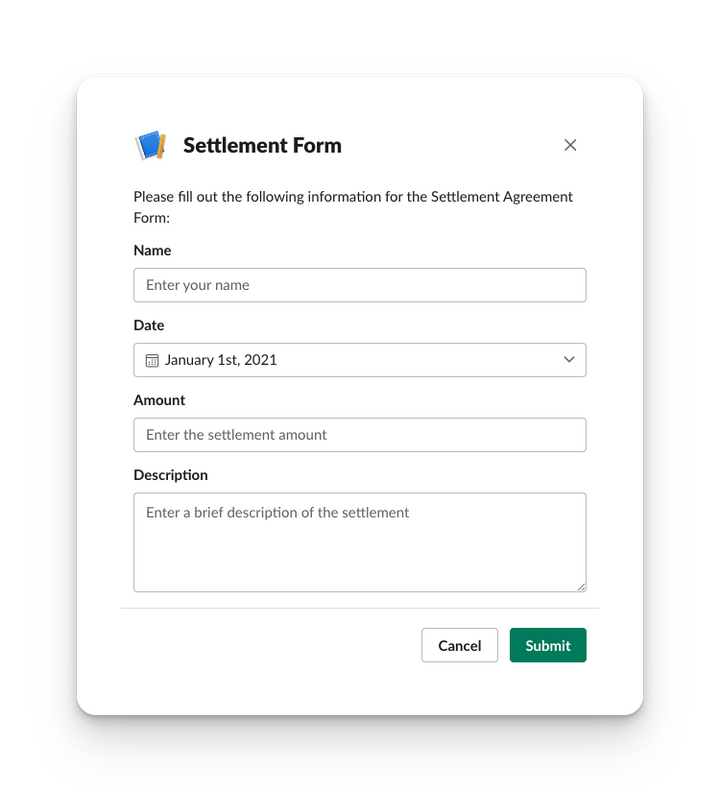Click the notebook app icon in header
Screen dimensions: 720x792
pyautogui.click(x=150, y=145)
